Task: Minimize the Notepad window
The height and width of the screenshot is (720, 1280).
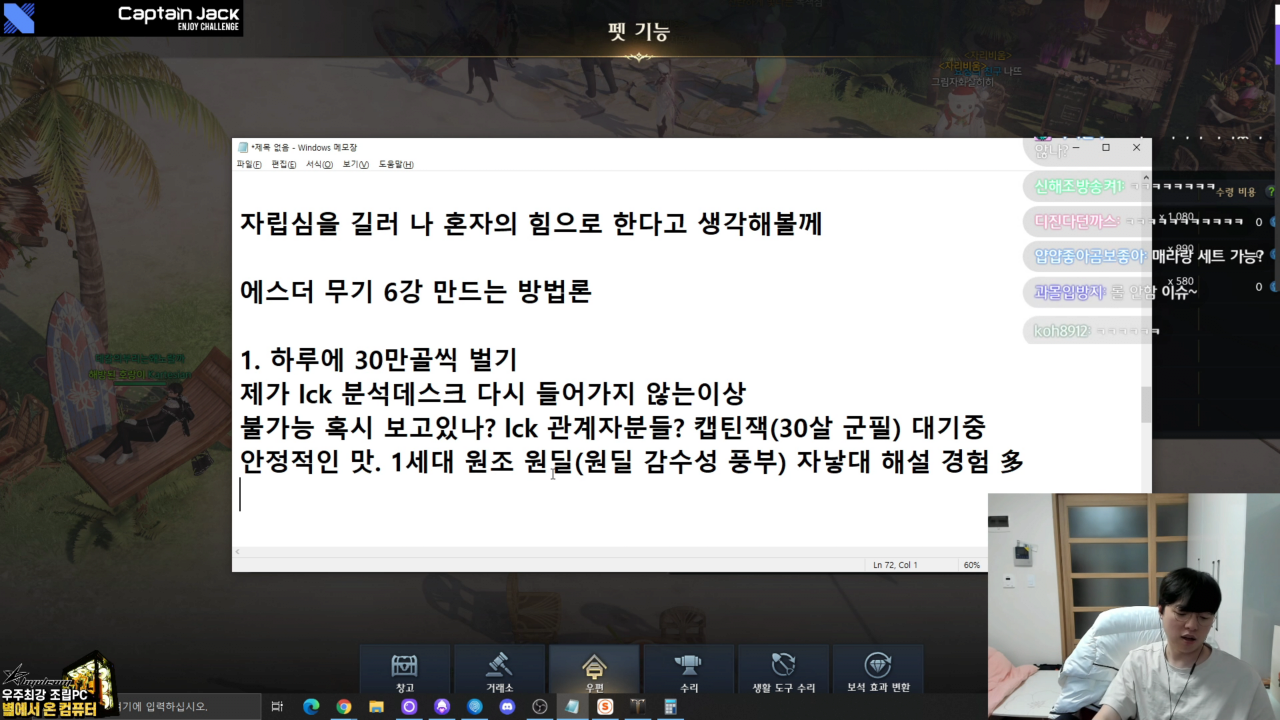Action: coord(1075,148)
